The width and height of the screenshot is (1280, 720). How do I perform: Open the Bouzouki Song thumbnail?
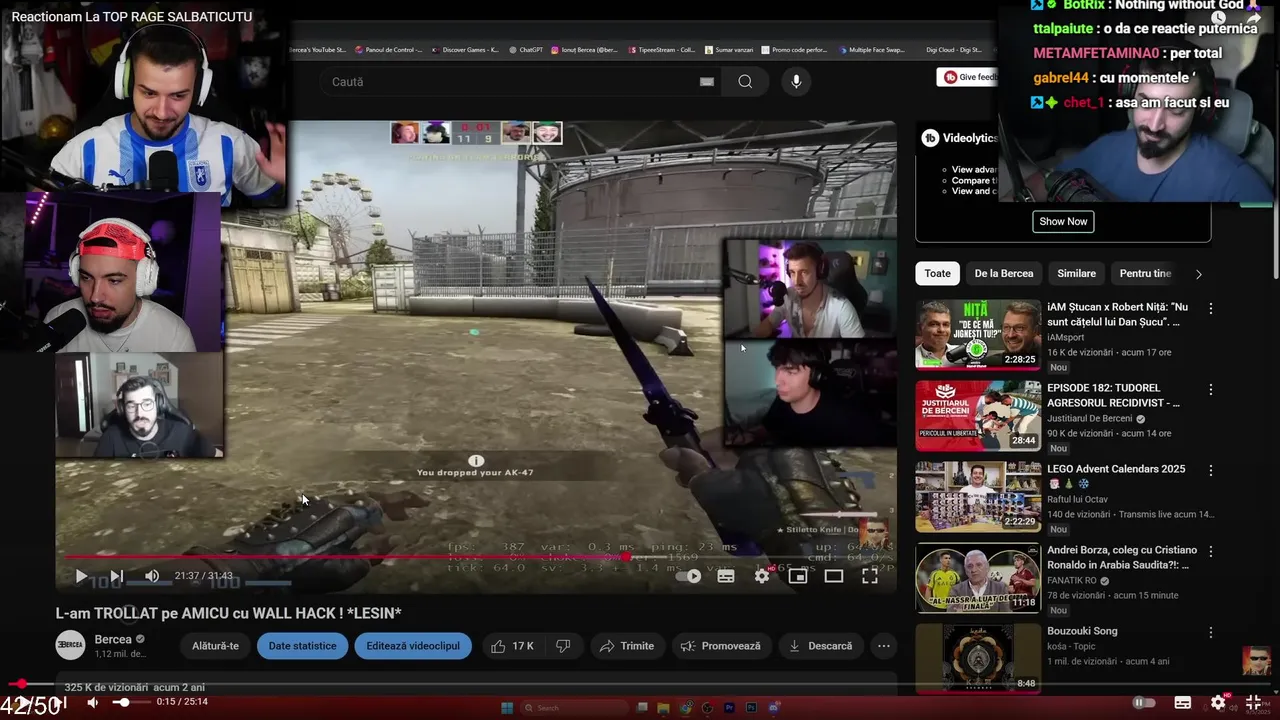coord(978,658)
